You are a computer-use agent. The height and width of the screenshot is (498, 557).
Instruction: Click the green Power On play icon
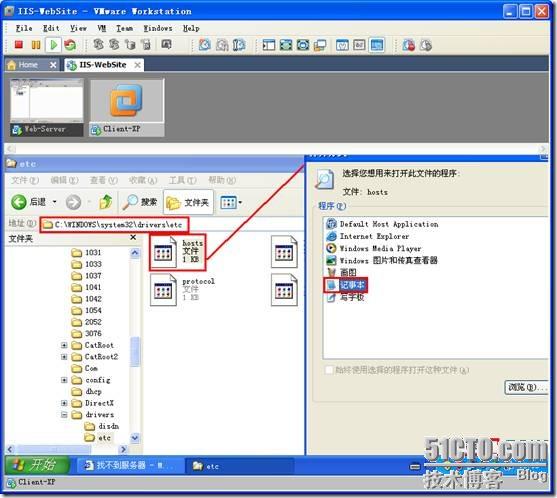coord(54,45)
